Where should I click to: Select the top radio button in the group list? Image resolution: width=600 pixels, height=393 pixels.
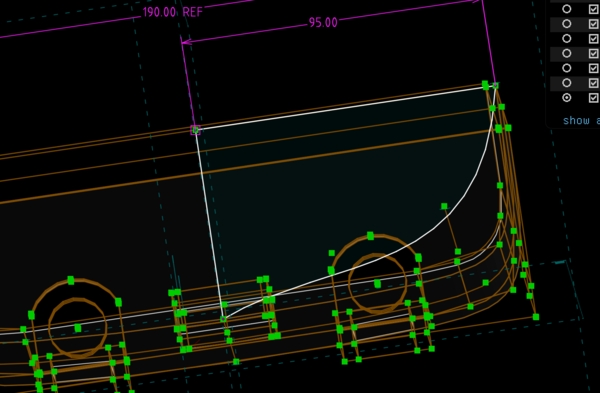point(567,9)
